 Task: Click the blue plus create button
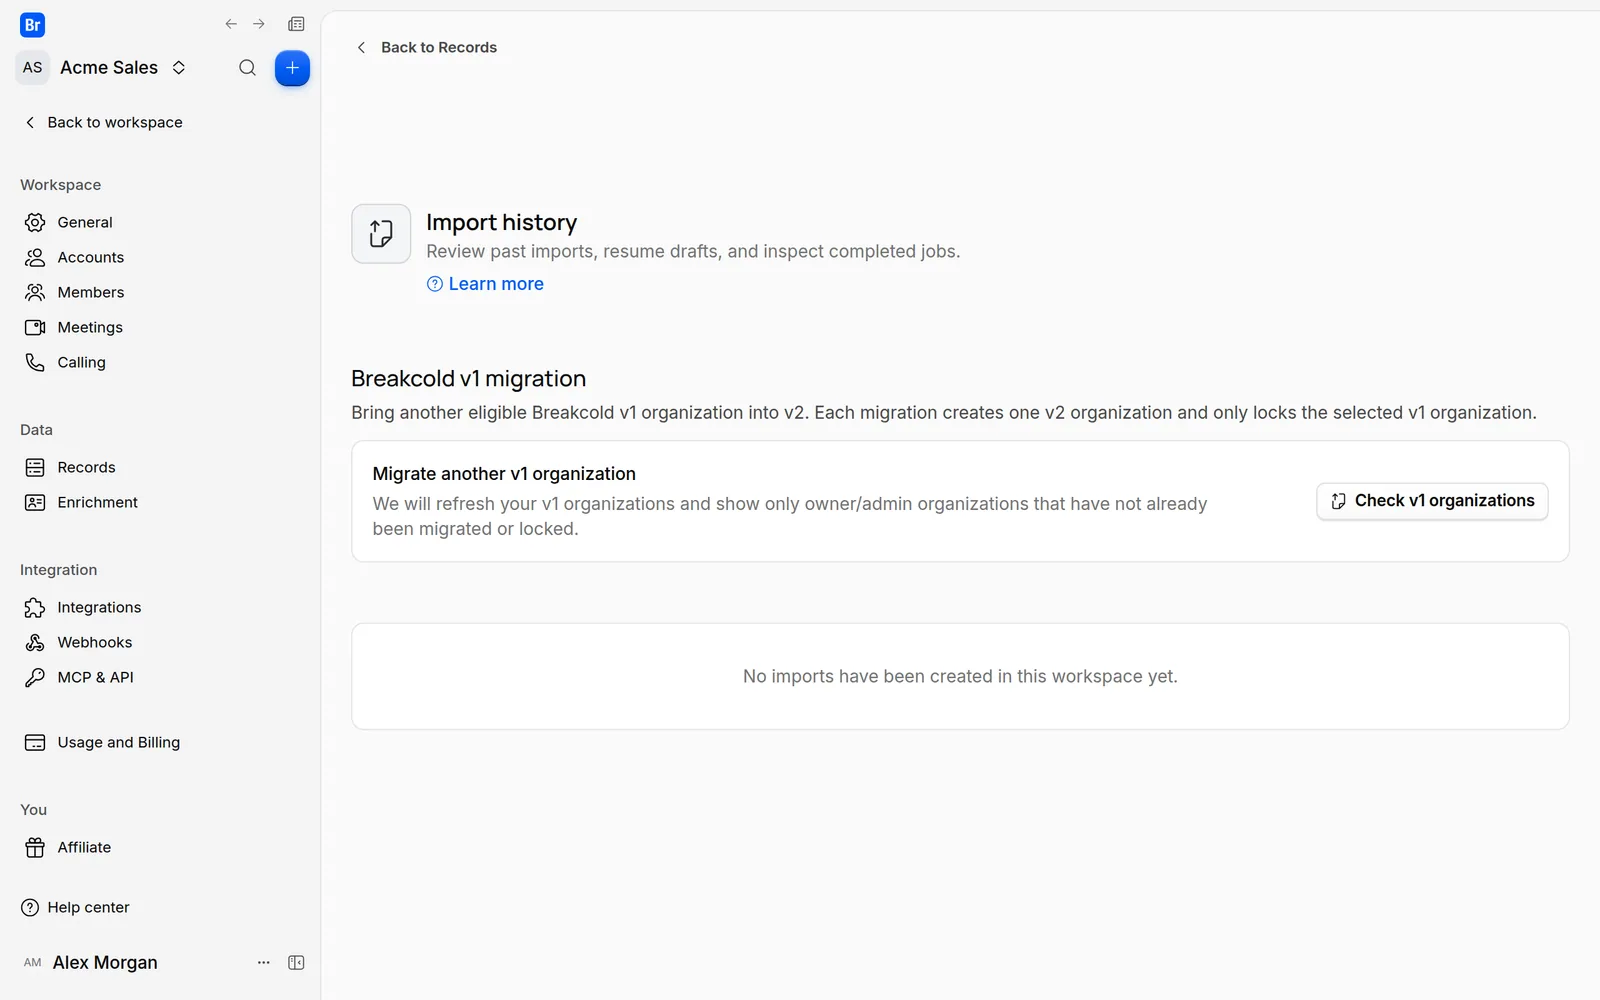292,68
